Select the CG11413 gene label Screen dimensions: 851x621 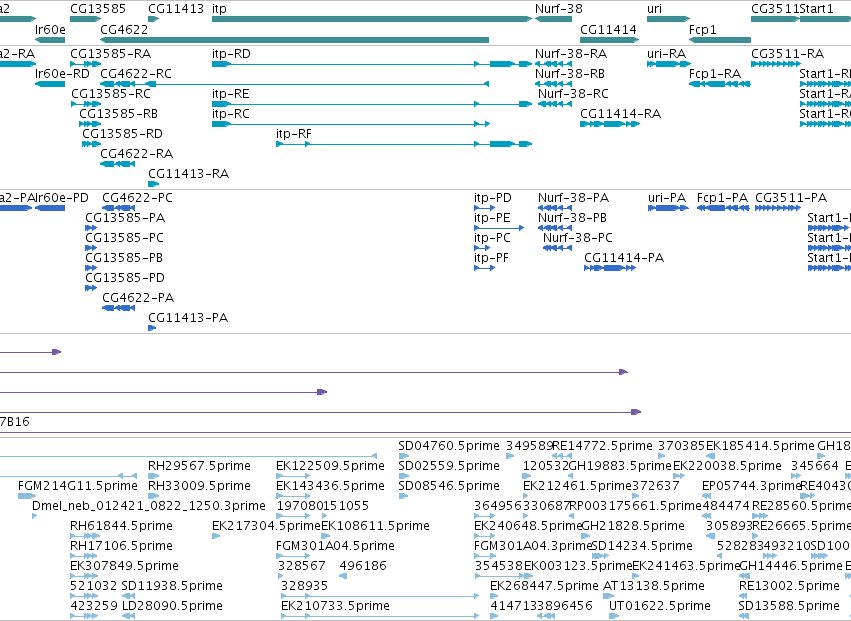pos(176,9)
